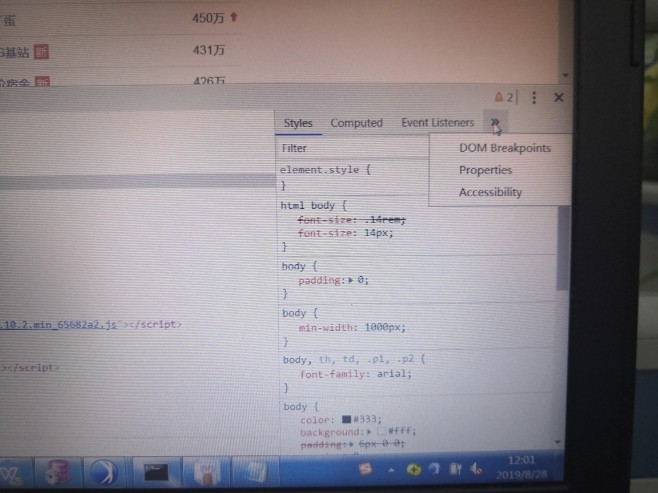Open the database tool taskbar icon

(58, 472)
